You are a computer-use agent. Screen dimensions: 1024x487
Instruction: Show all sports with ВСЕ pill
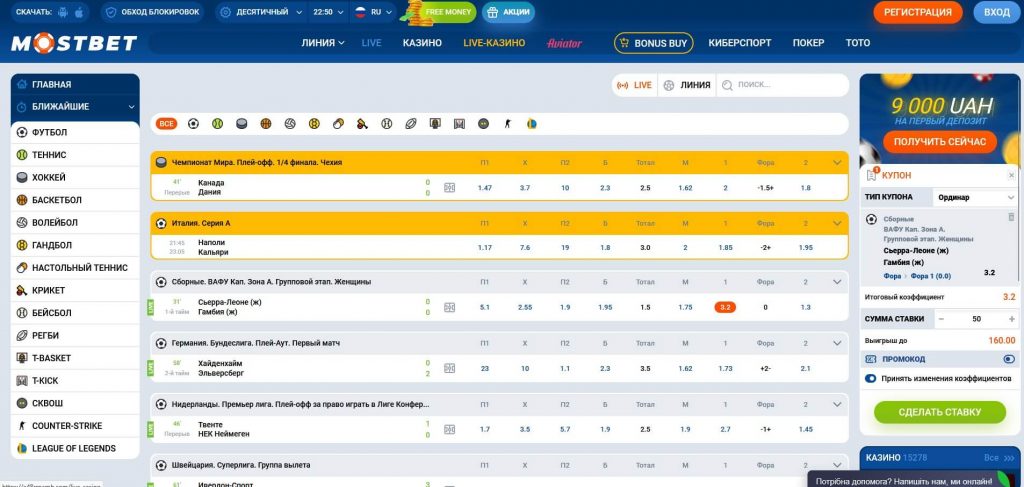(x=167, y=123)
